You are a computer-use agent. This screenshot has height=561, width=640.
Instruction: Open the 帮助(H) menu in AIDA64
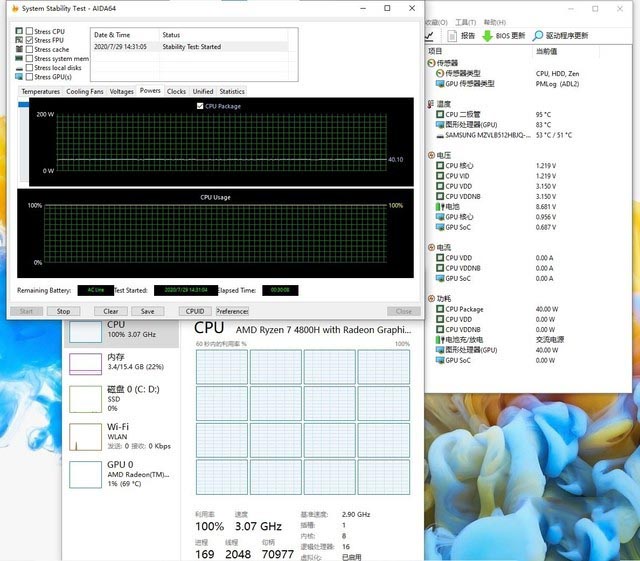point(495,22)
